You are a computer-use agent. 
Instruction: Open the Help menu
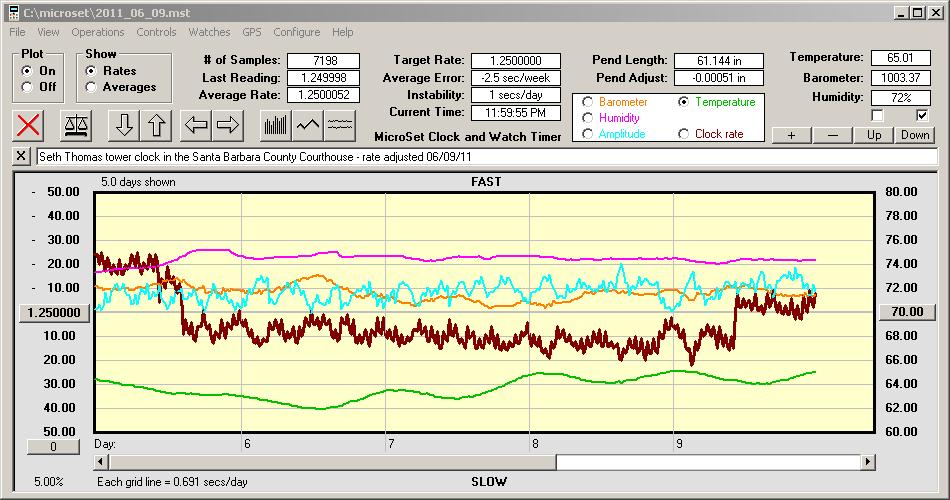342,32
